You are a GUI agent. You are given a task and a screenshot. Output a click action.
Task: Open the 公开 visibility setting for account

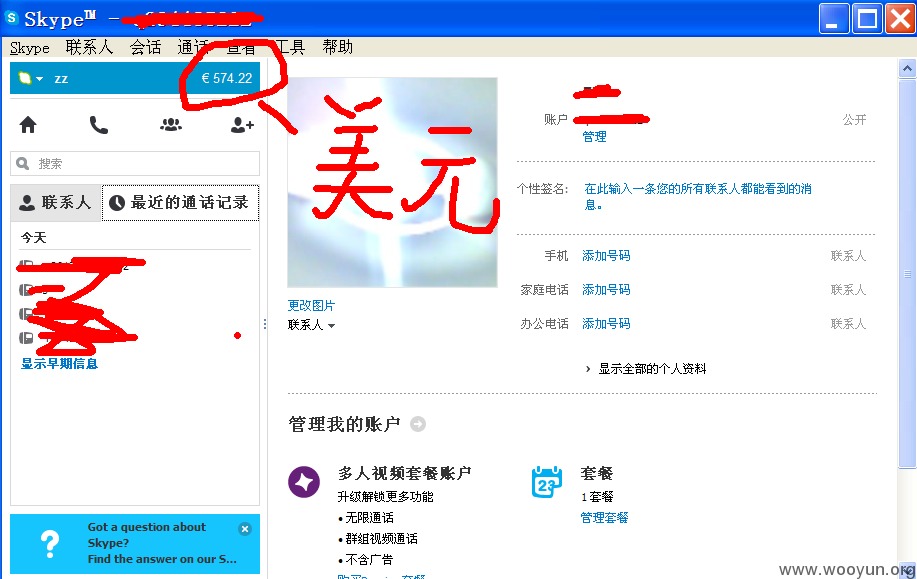pyautogui.click(x=854, y=120)
